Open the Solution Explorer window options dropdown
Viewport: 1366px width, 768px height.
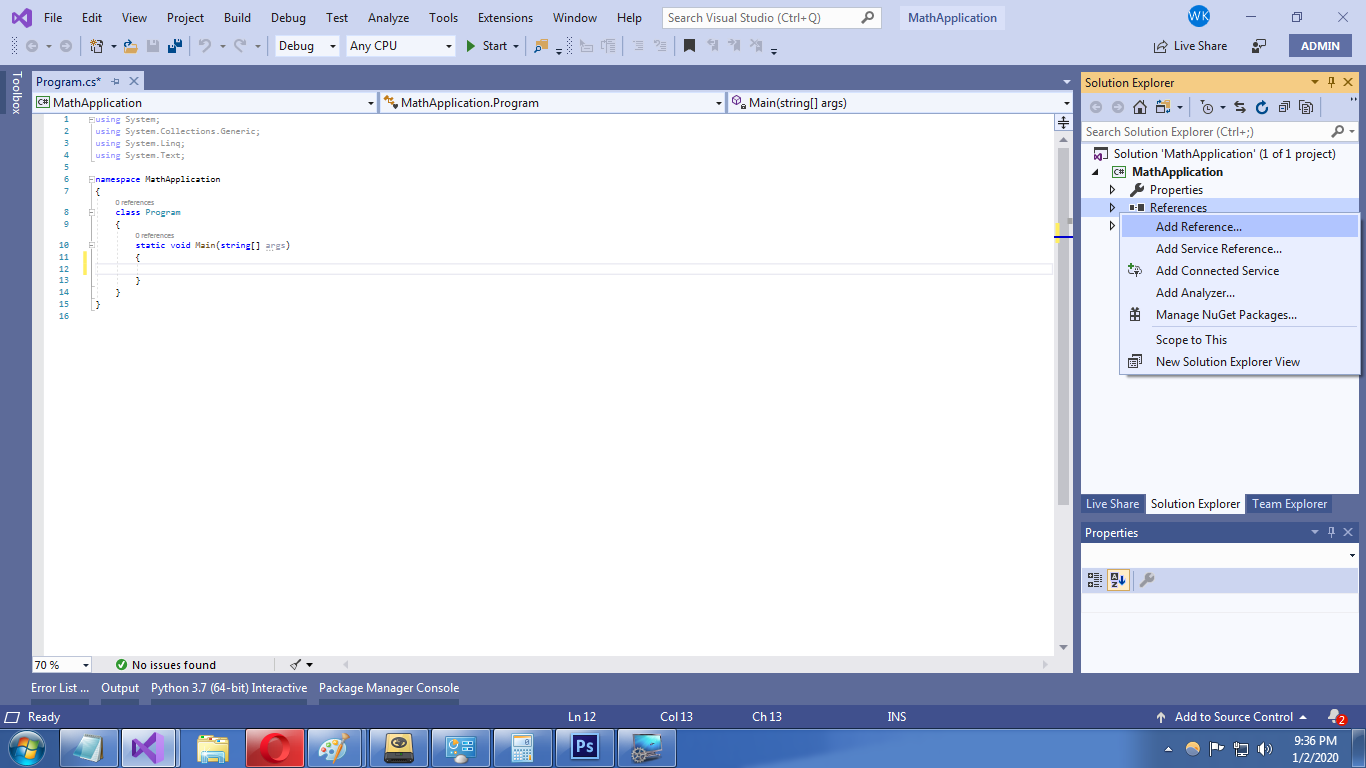(x=1315, y=83)
